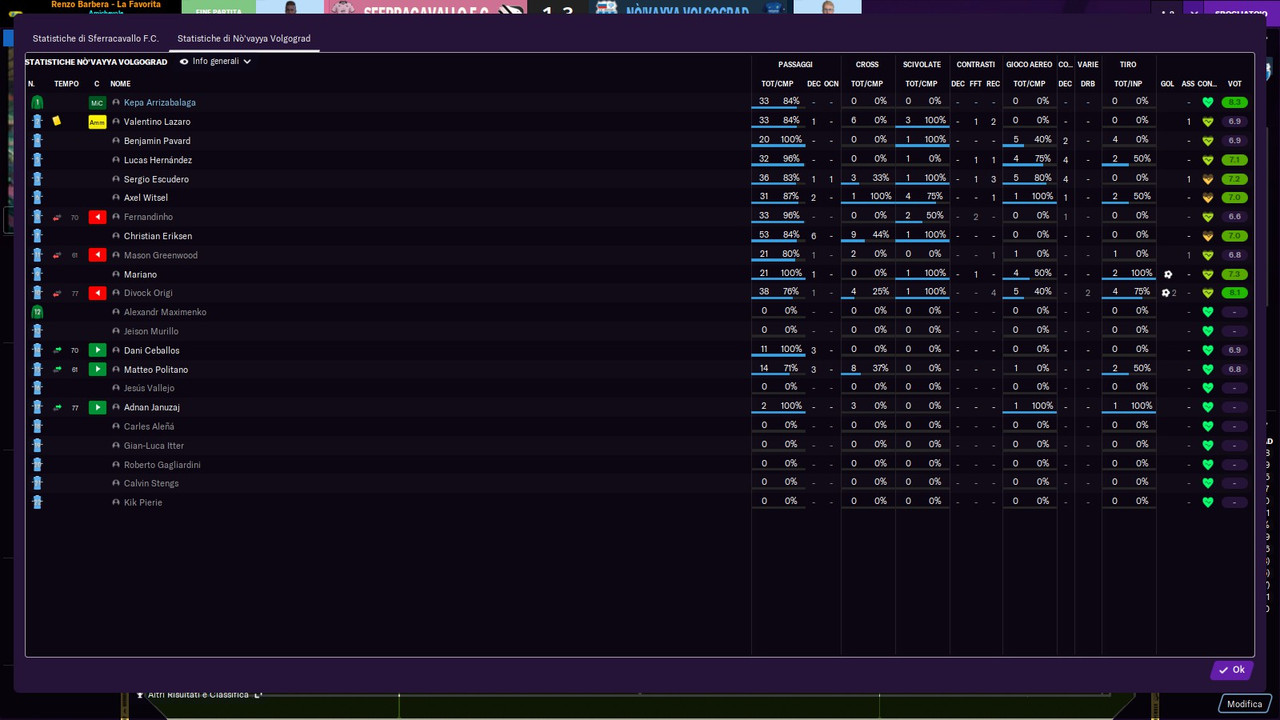
Task: Click the Altri Risultati e Classifica link
Action: pyautogui.click(x=198, y=695)
